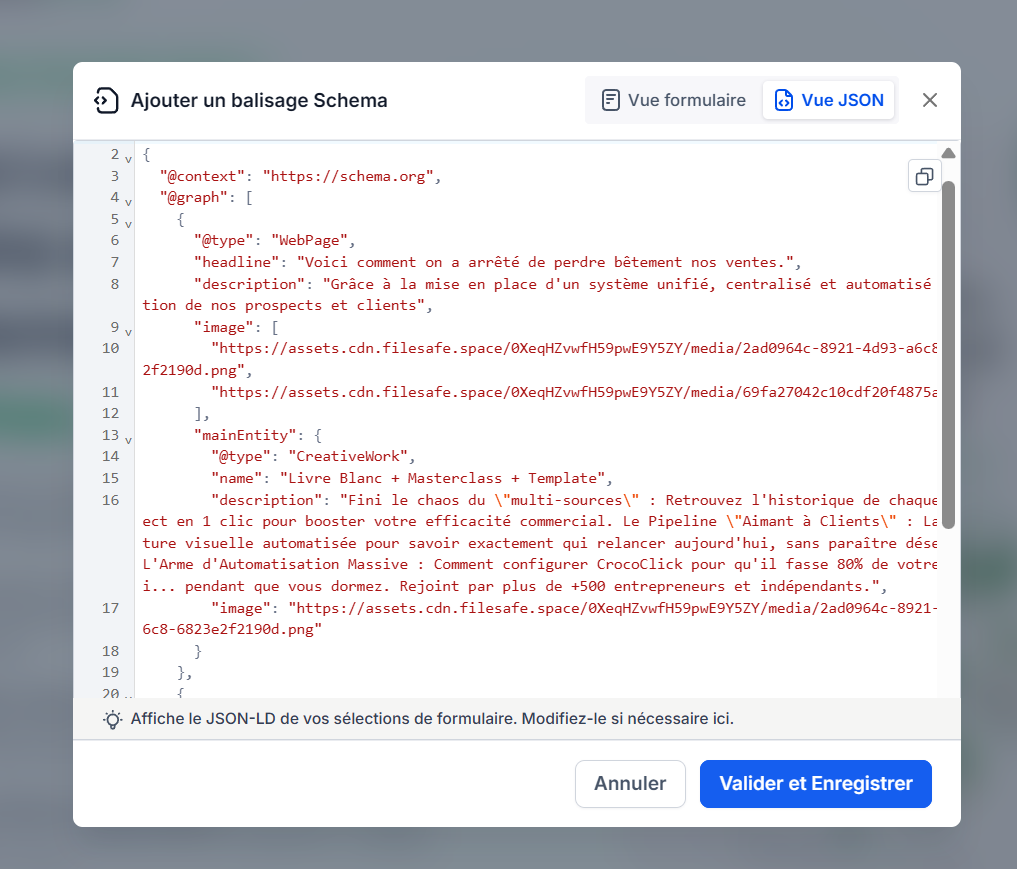
Task: Click the "CreativeWork" value on line 14
Action: point(348,457)
